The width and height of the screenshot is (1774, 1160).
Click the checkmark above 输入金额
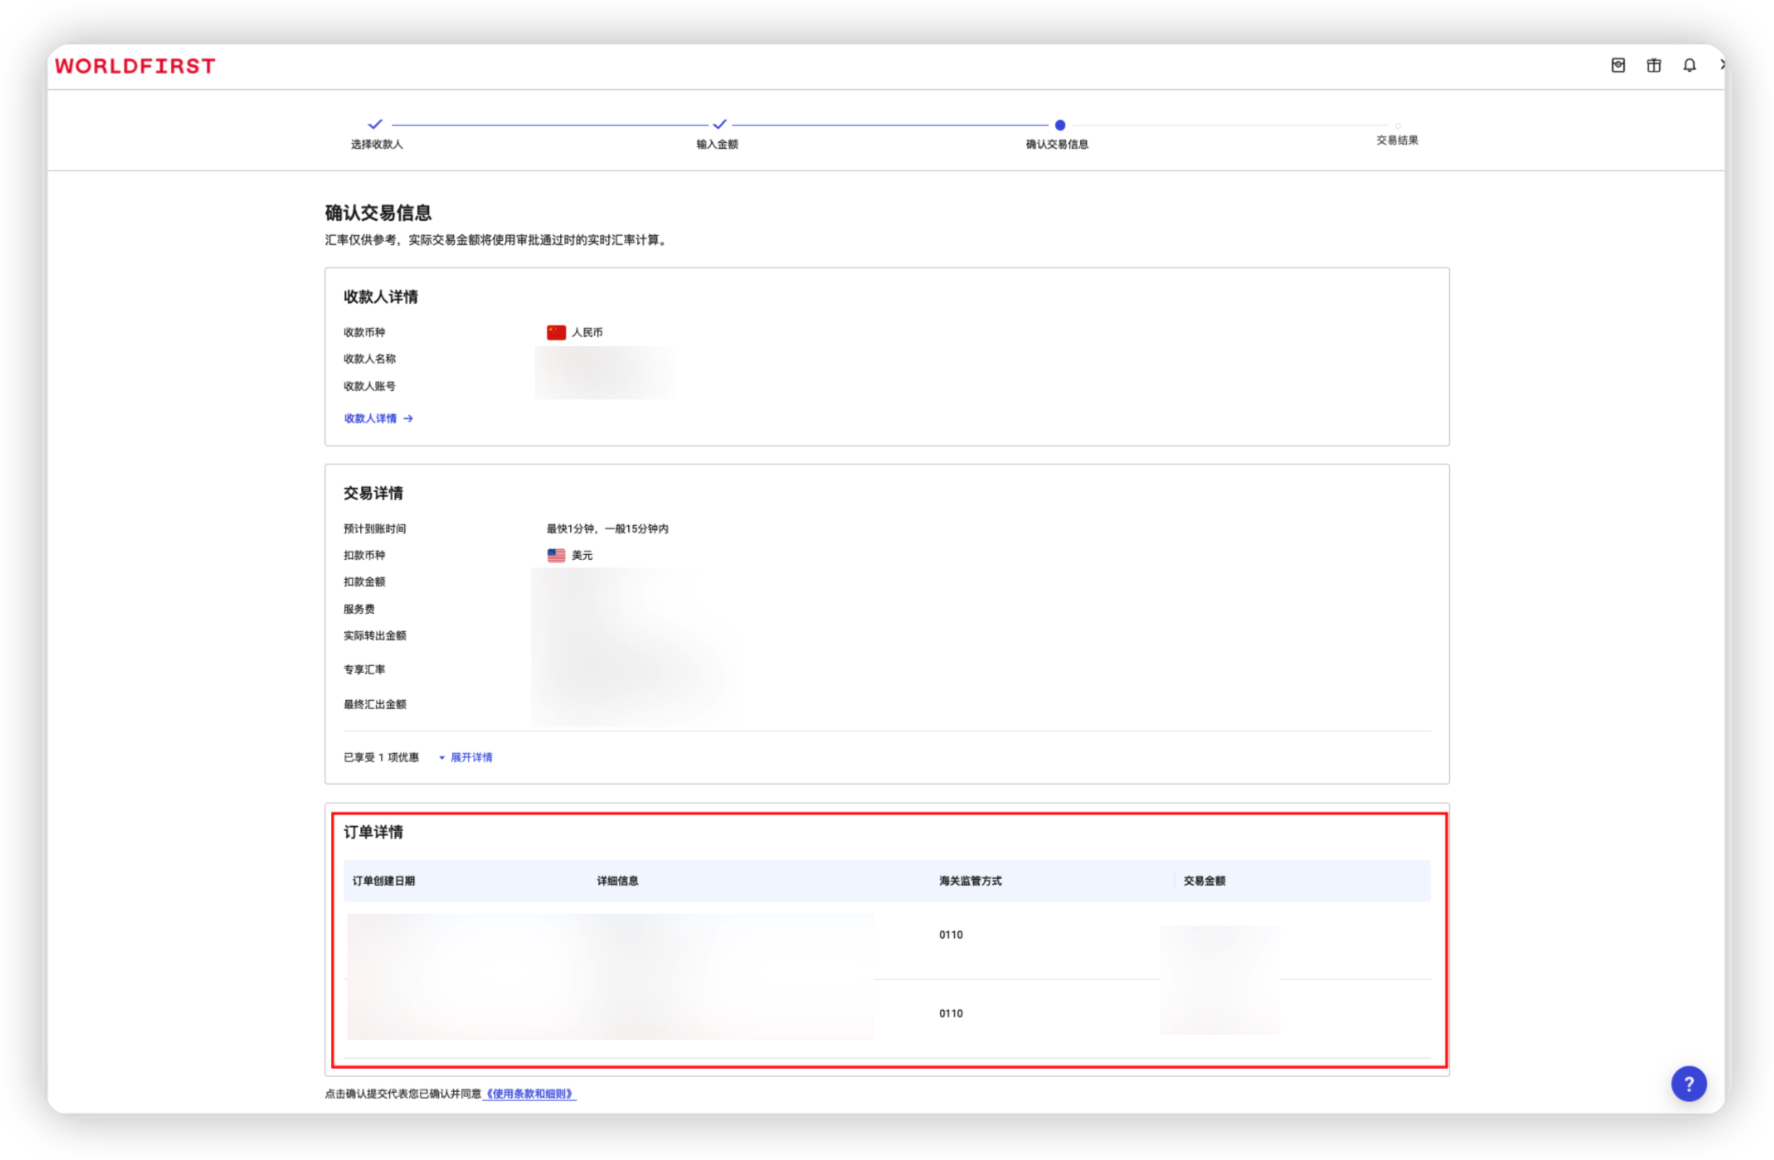[719, 125]
